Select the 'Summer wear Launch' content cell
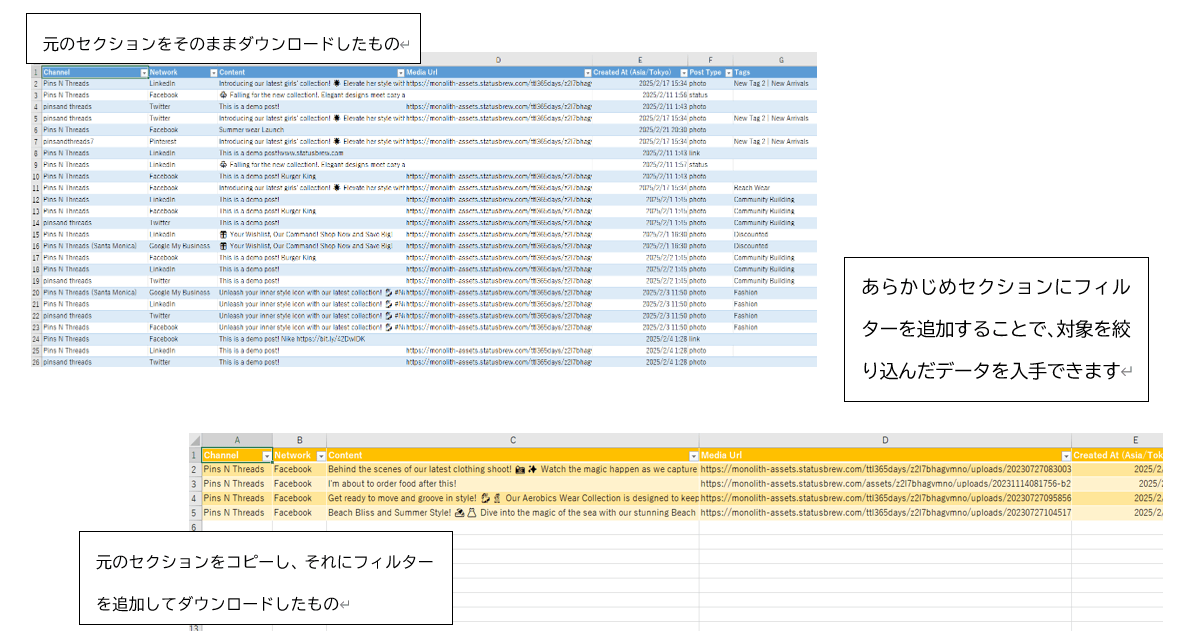 coord(311,130)
